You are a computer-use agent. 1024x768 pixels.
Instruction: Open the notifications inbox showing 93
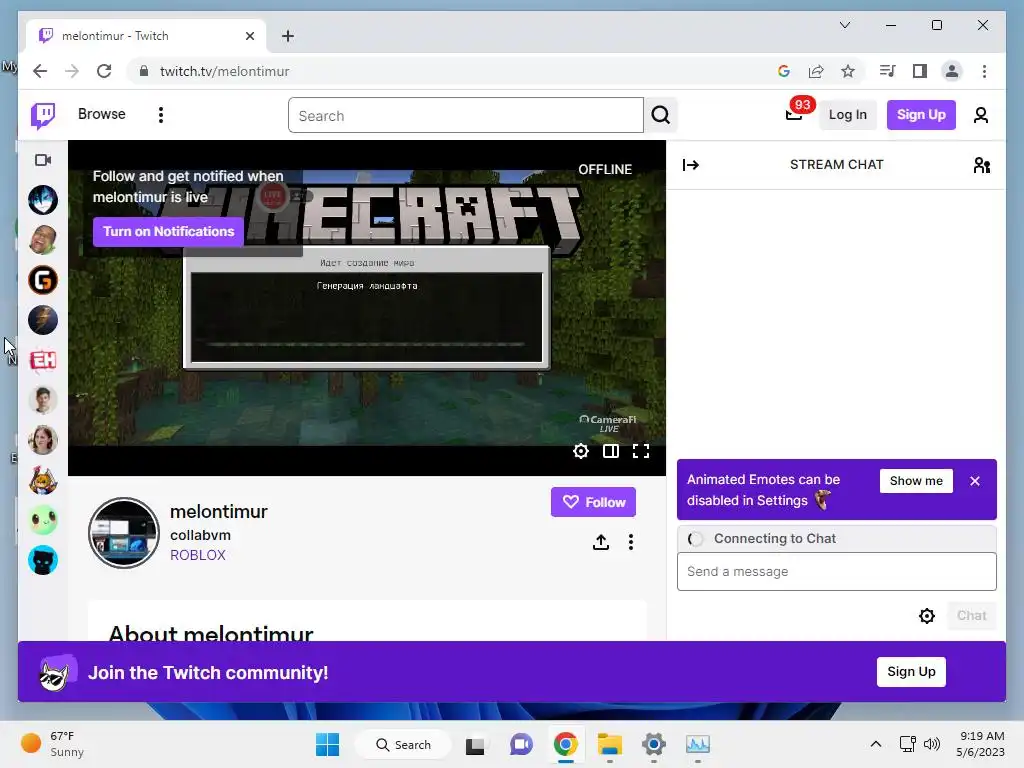794,115
